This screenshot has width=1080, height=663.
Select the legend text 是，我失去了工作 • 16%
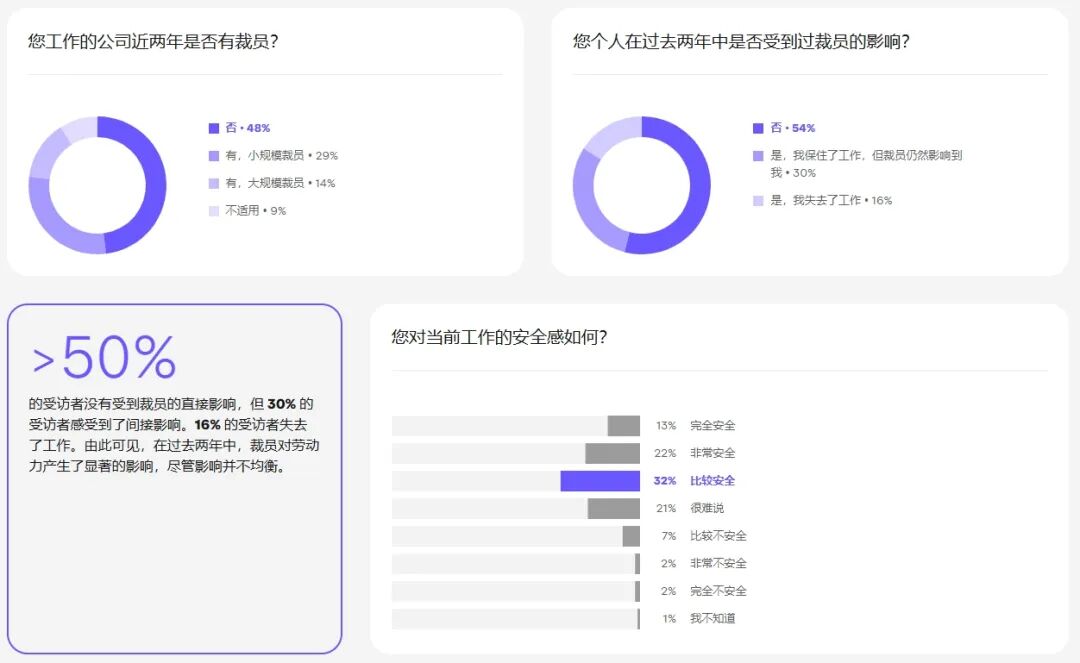click(831, 200)
